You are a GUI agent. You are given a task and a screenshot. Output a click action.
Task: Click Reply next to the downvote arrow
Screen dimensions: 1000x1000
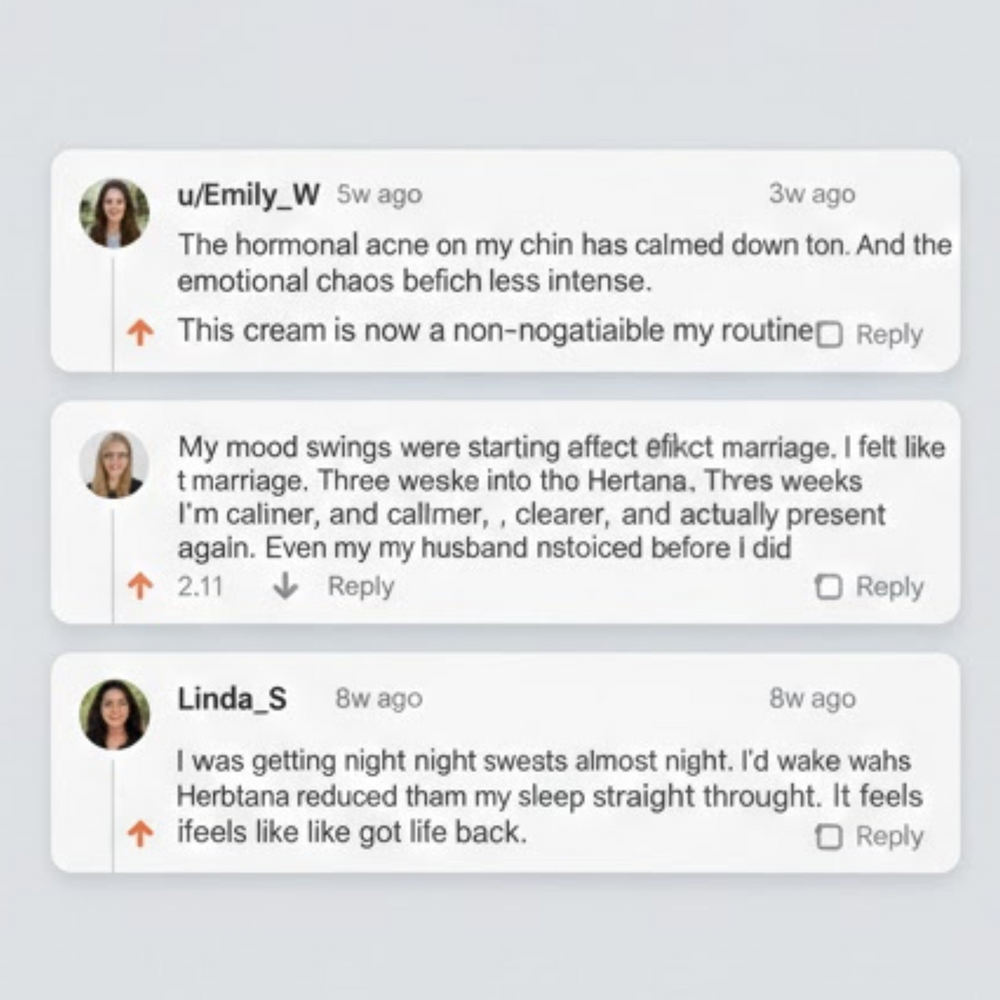click(360, 587)
